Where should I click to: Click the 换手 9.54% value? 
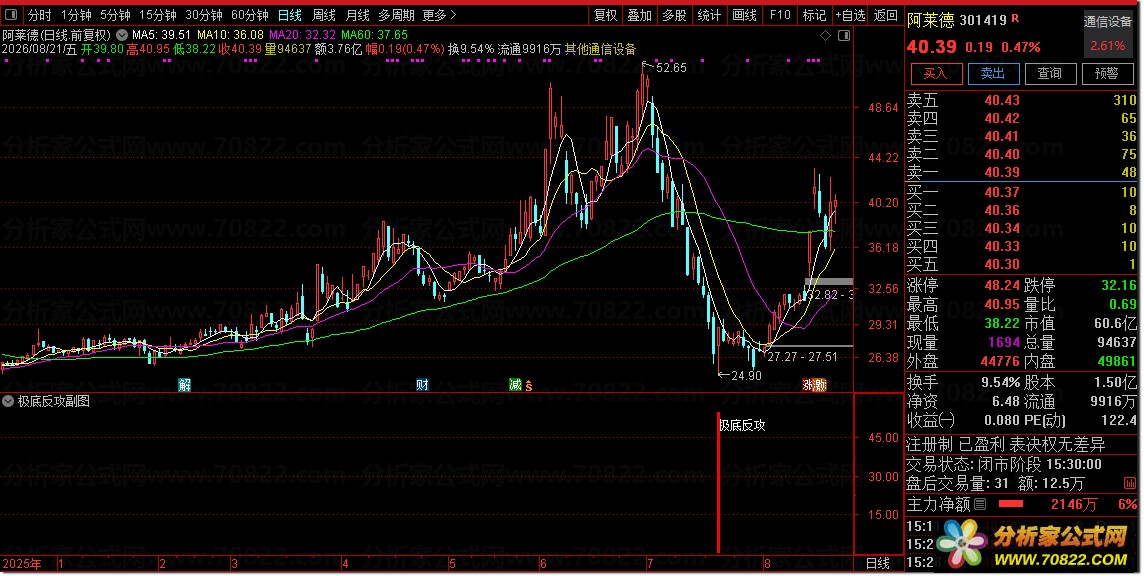click(1000, 383)
